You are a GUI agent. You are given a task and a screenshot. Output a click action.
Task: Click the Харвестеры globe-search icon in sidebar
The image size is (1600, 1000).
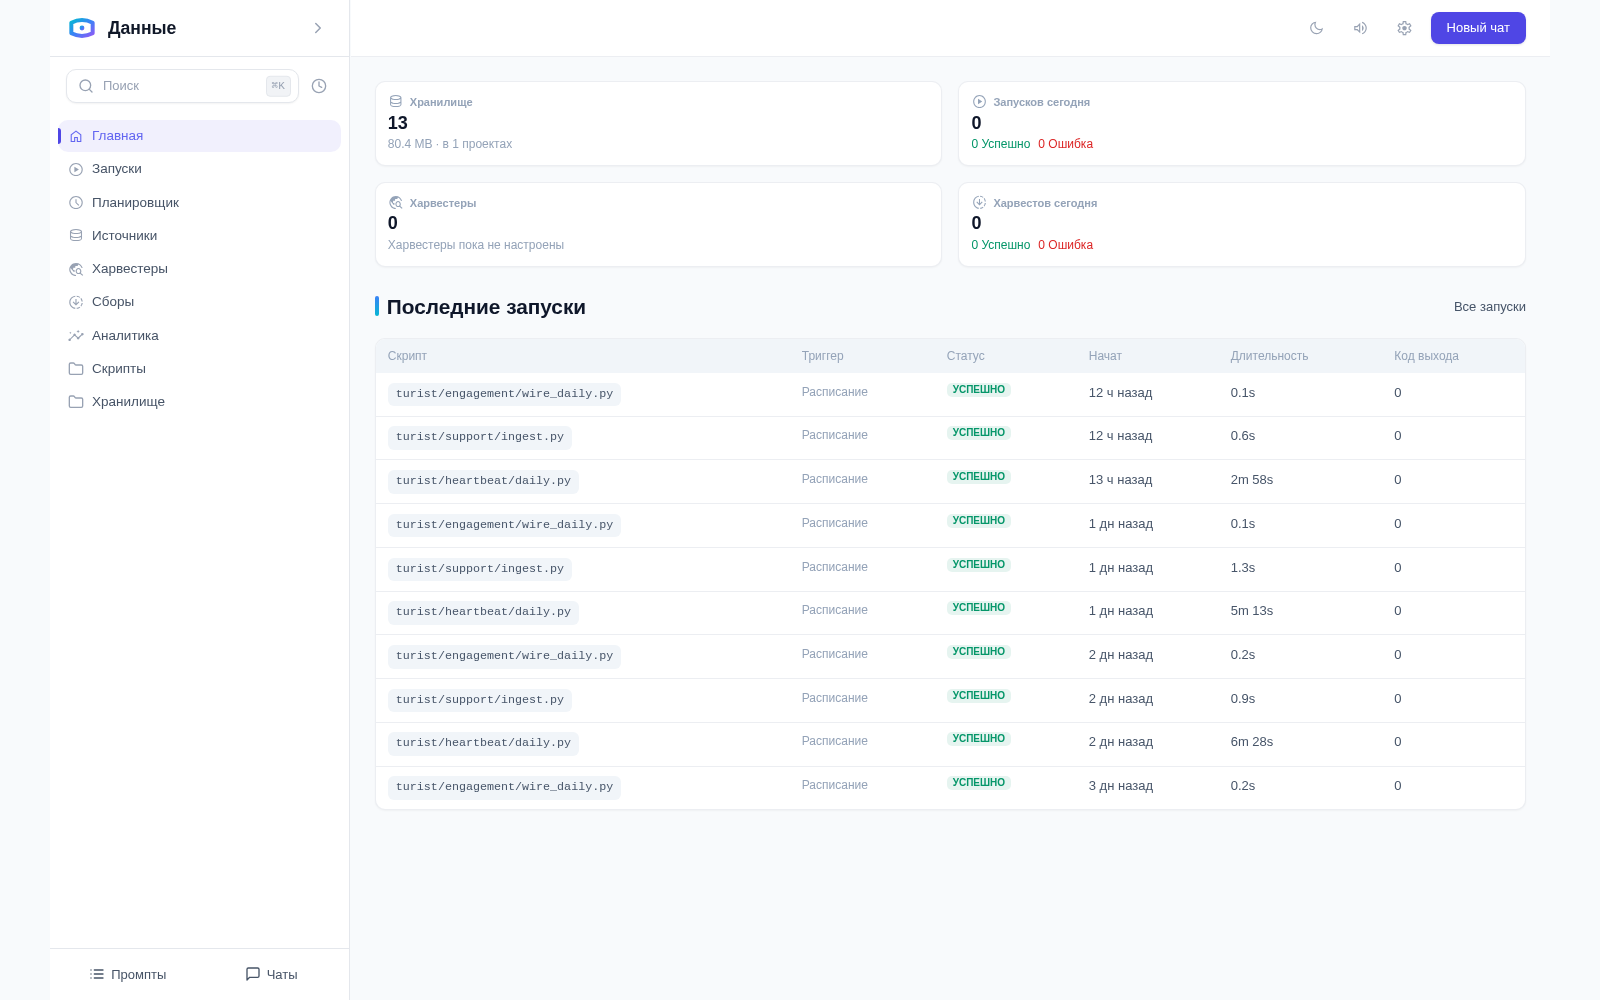[76, 269]
